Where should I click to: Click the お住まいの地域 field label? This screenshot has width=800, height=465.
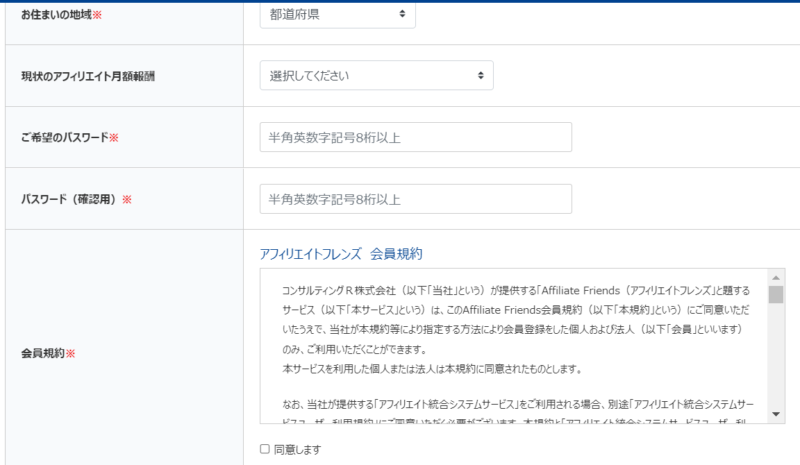coord(56,14)
